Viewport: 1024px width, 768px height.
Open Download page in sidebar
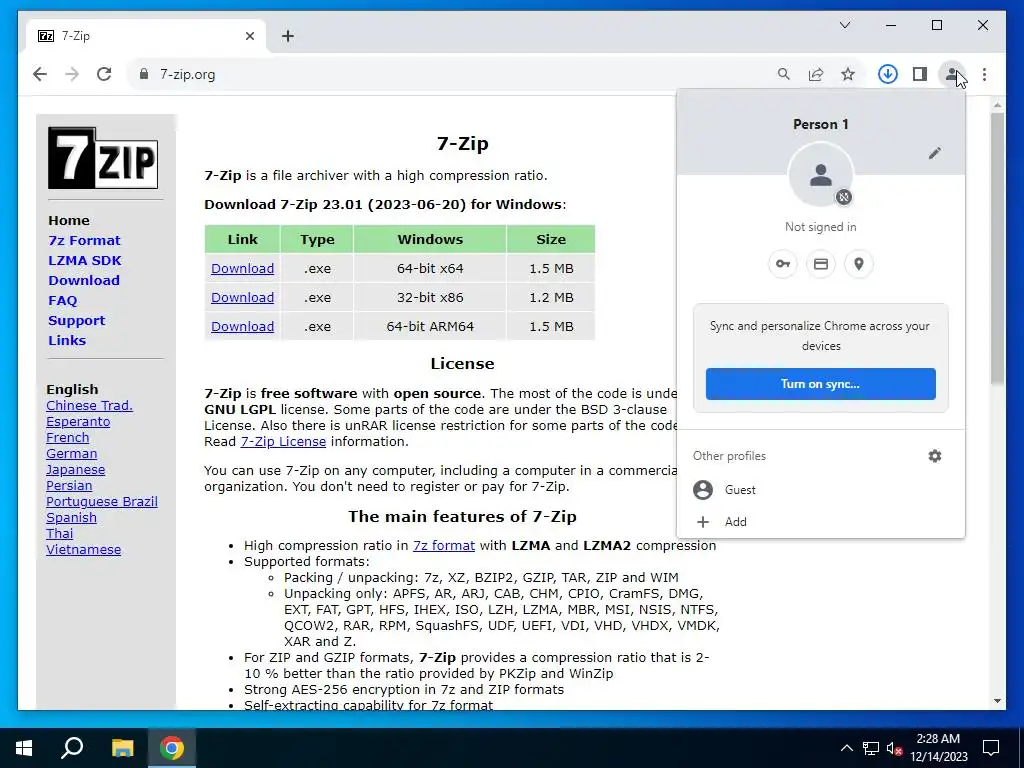84,281
